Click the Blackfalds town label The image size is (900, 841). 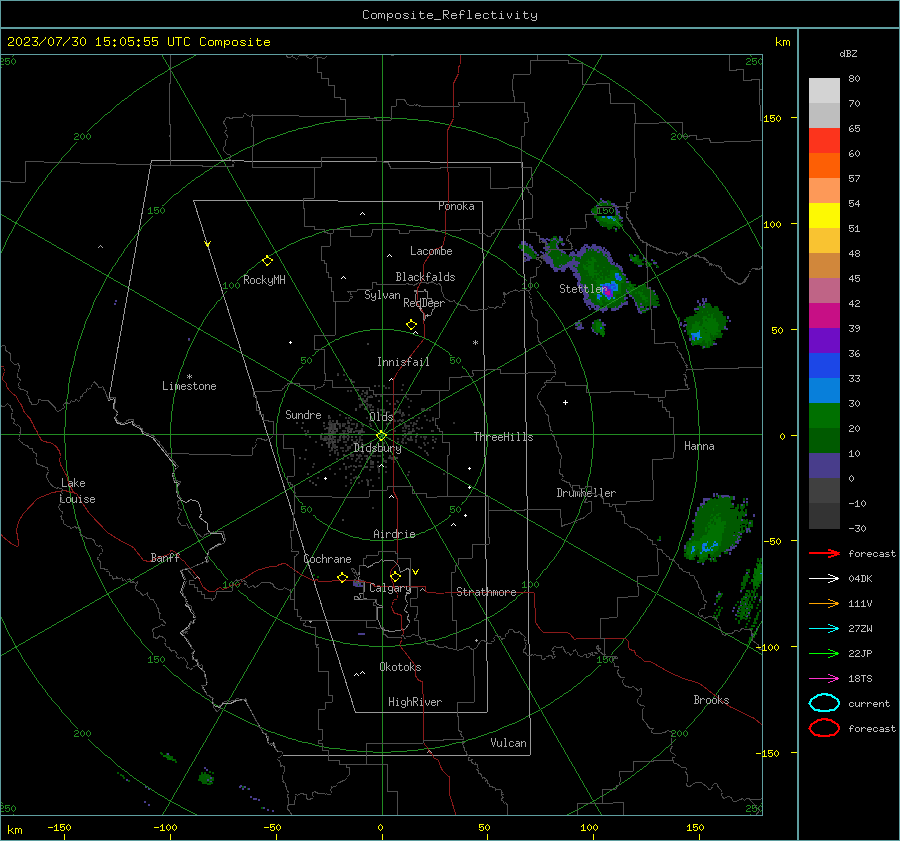[x=425, y=277]
